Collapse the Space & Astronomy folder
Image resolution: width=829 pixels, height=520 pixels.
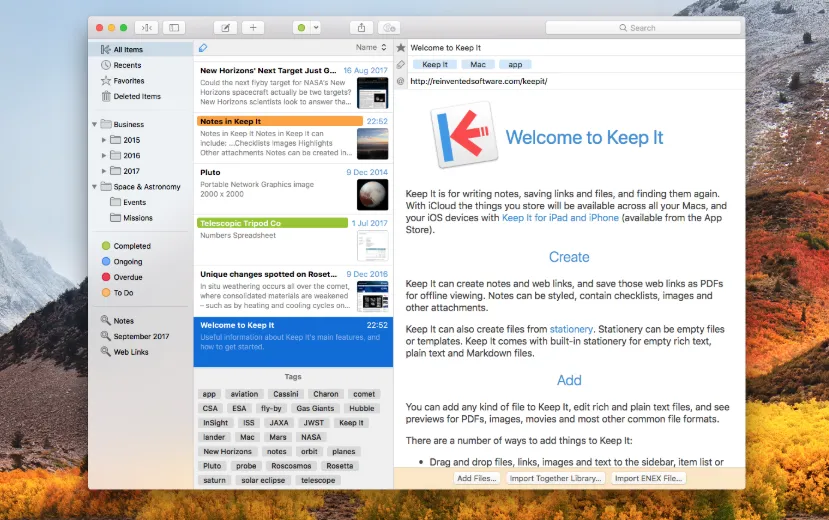[95, 187]
